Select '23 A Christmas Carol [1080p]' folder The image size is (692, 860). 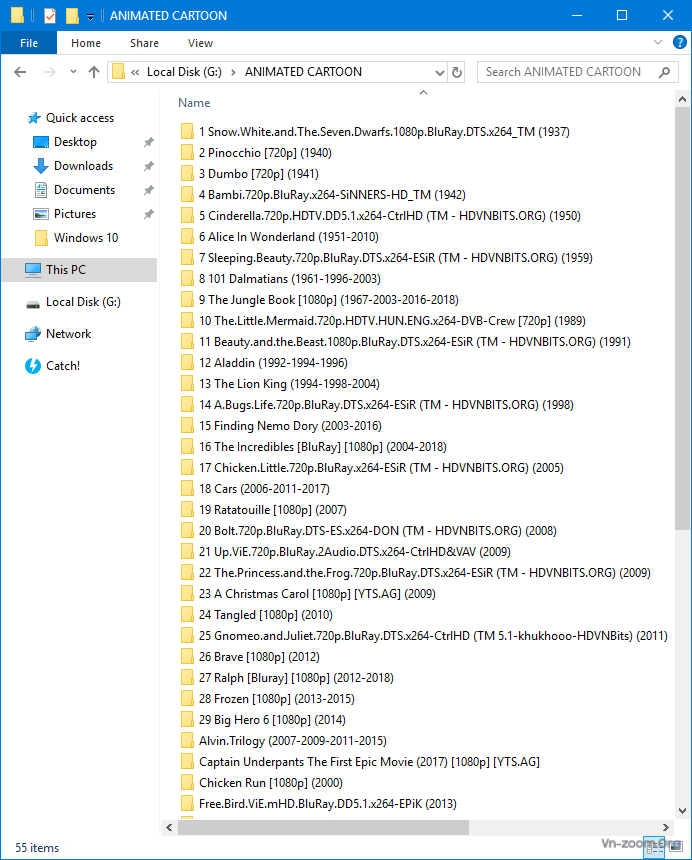[x=317, y=594]
